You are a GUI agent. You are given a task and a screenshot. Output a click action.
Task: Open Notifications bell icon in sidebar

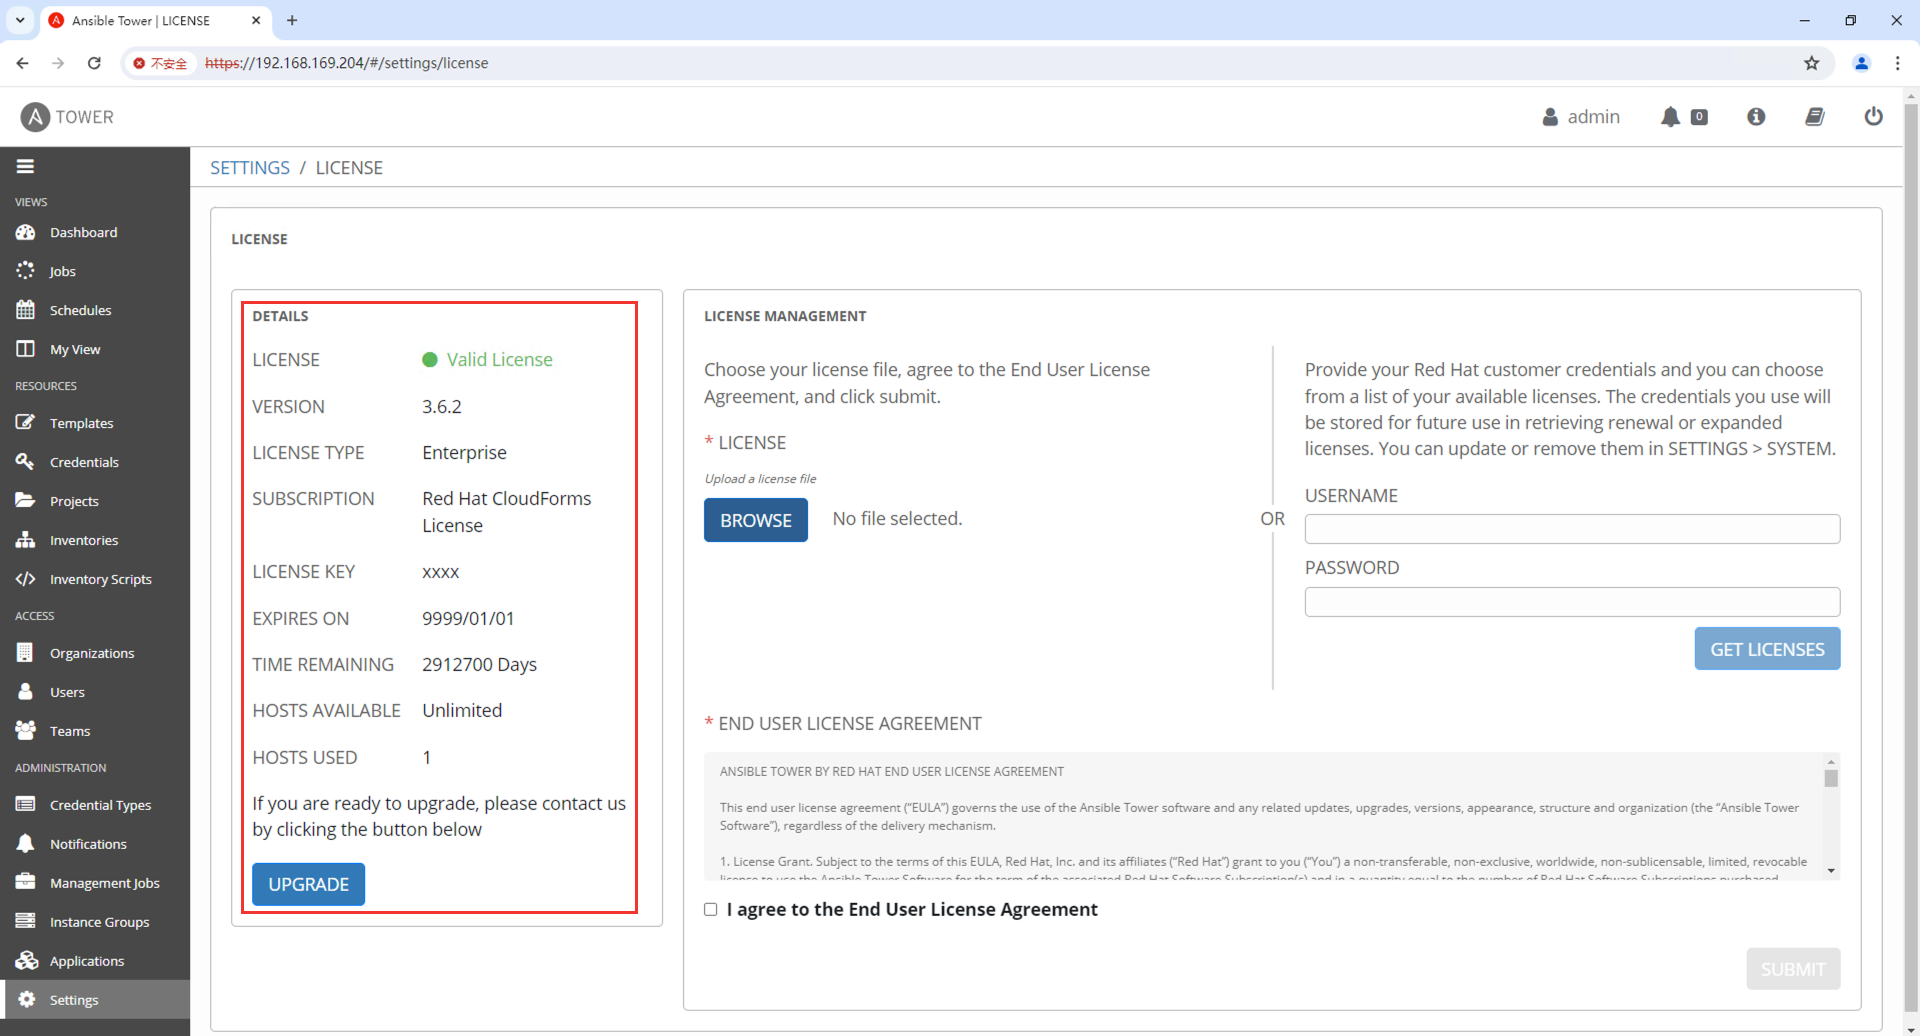[x=25, y=844]
